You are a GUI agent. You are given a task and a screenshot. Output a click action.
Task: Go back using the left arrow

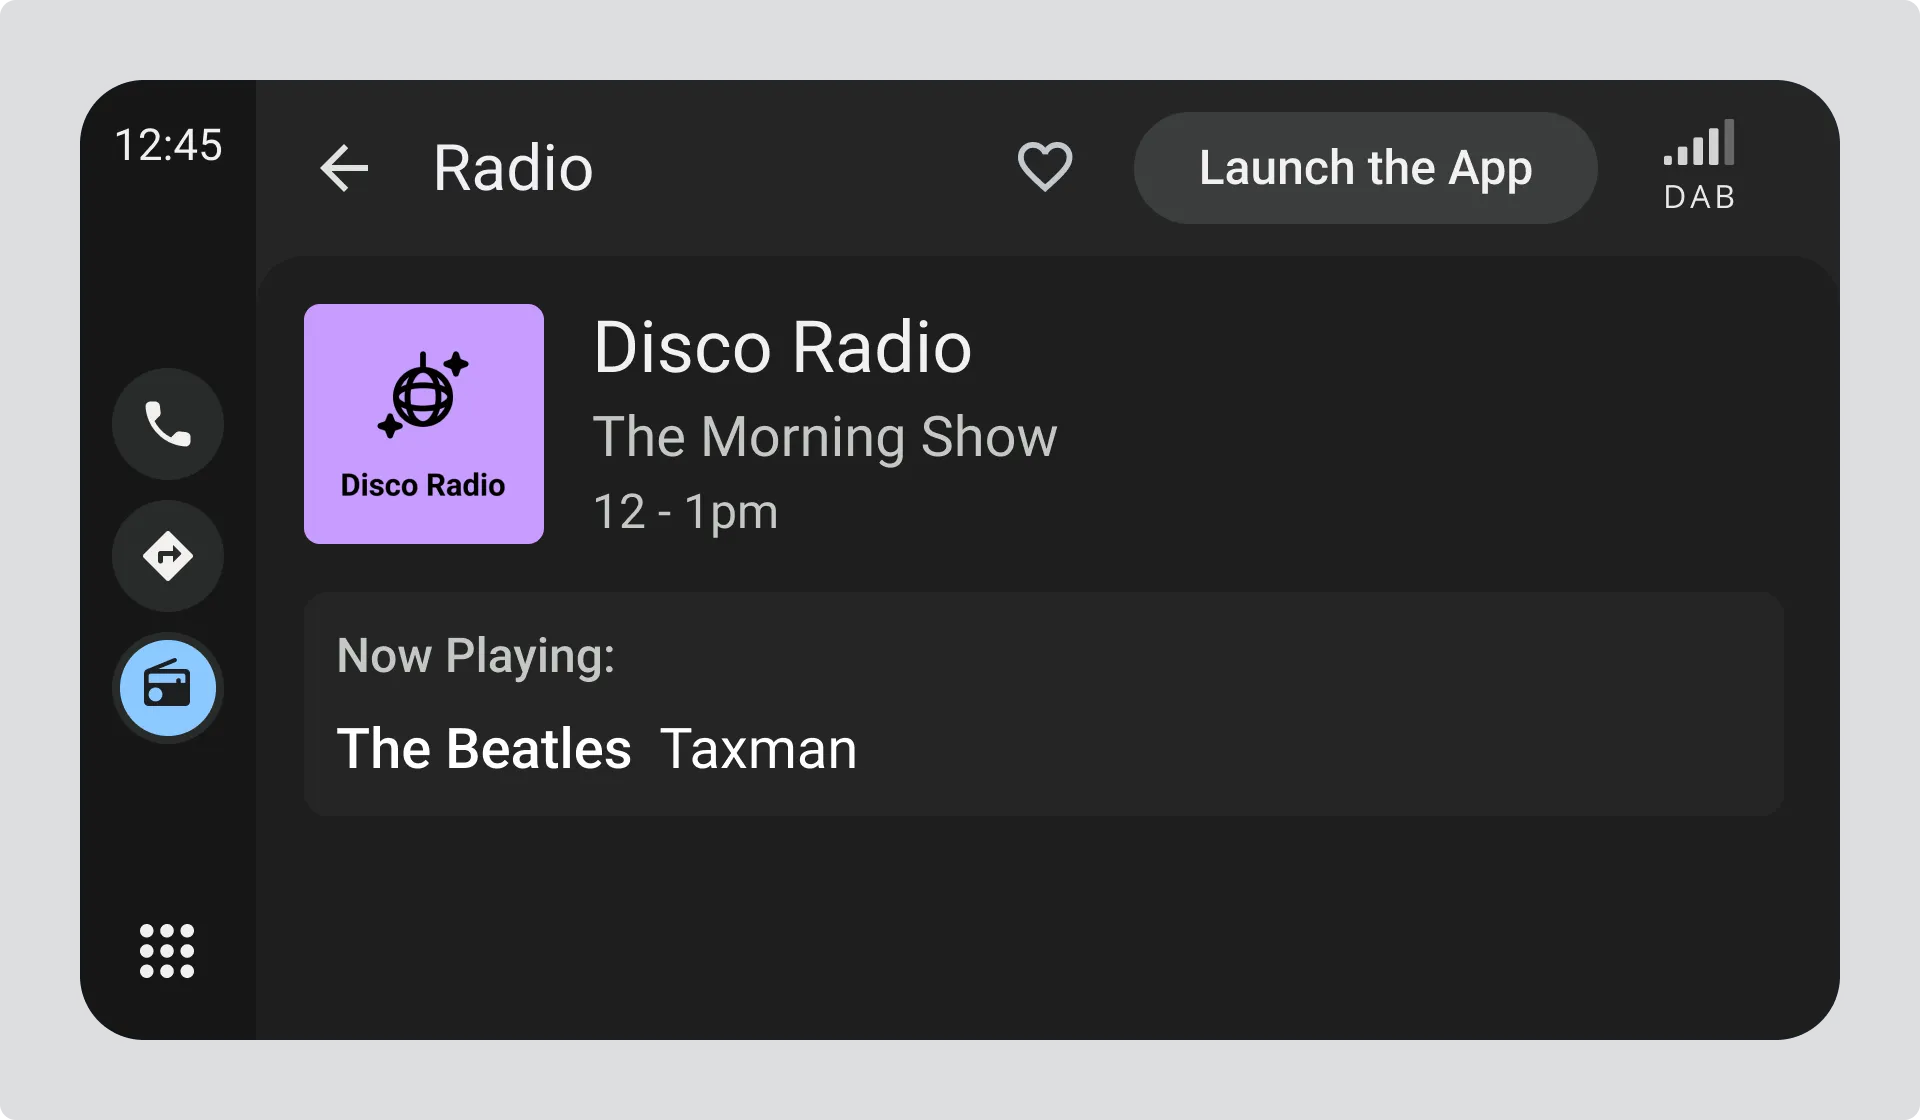344,168
